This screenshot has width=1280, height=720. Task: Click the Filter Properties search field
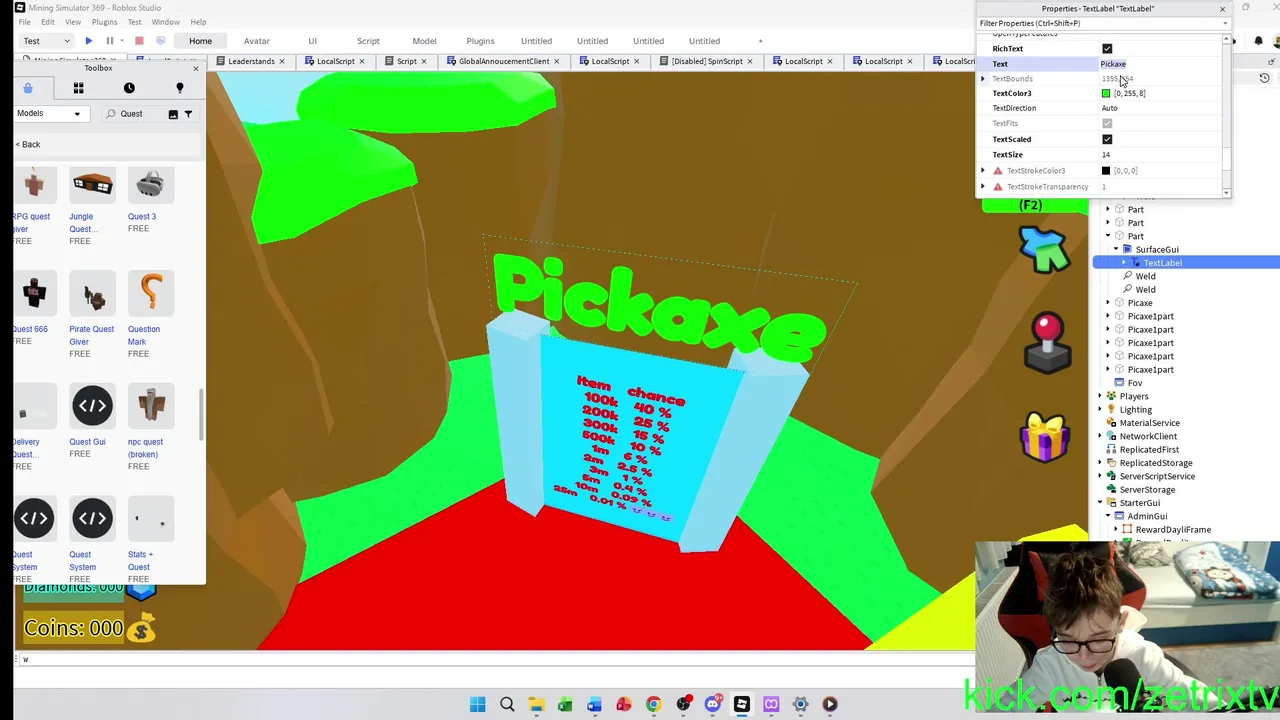(x=1098, y=23)
